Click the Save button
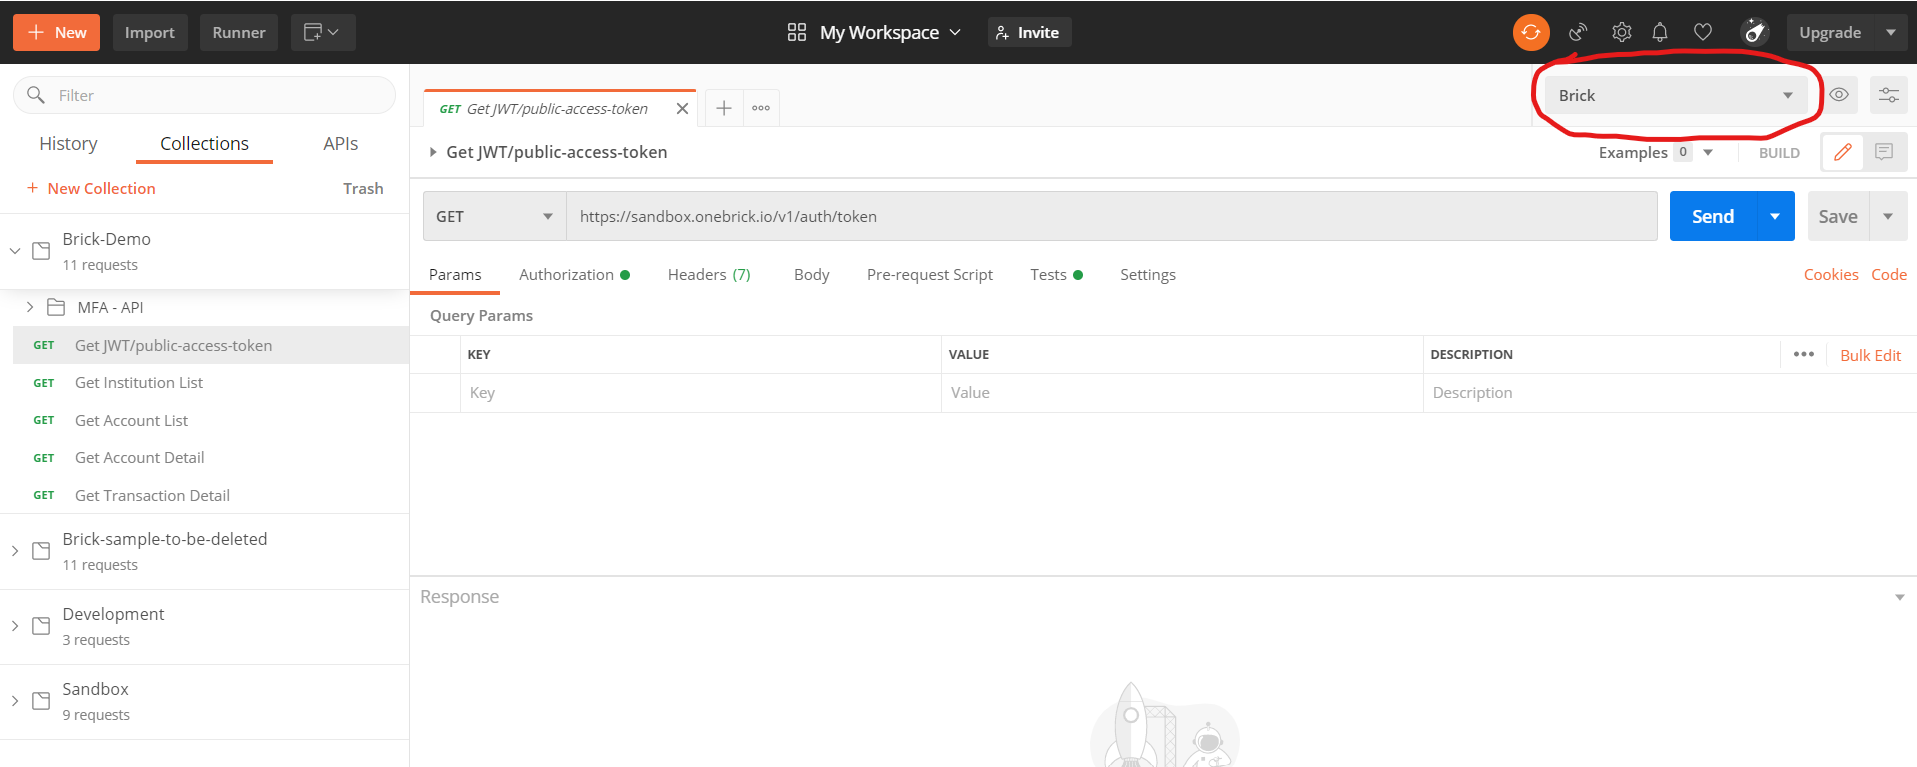 click(1838, 216)
